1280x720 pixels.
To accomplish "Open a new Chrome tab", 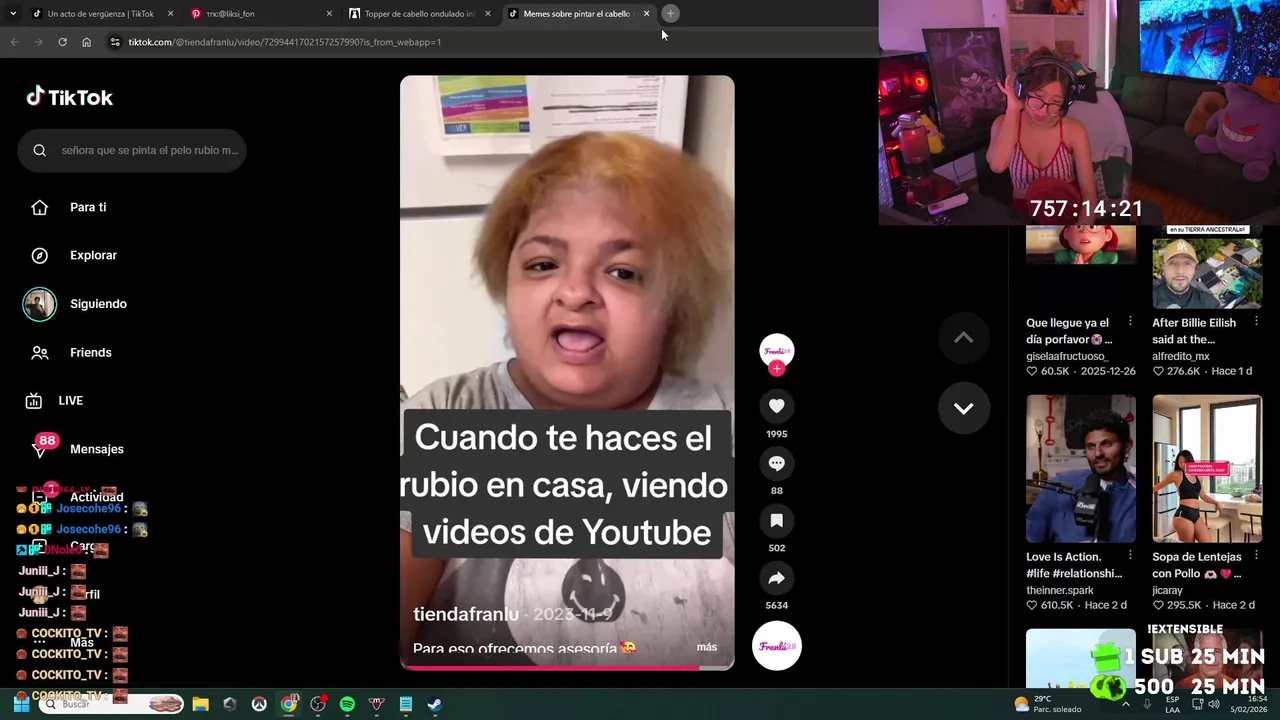I will pyautogui.click(x=670, y=13).
